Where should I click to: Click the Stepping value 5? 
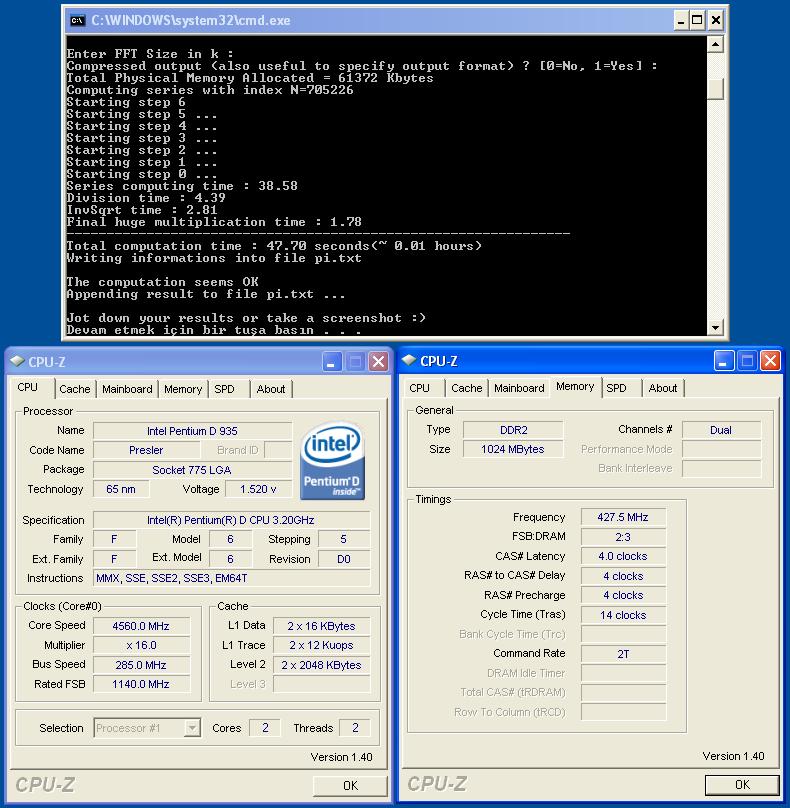(x=344, y=540)
